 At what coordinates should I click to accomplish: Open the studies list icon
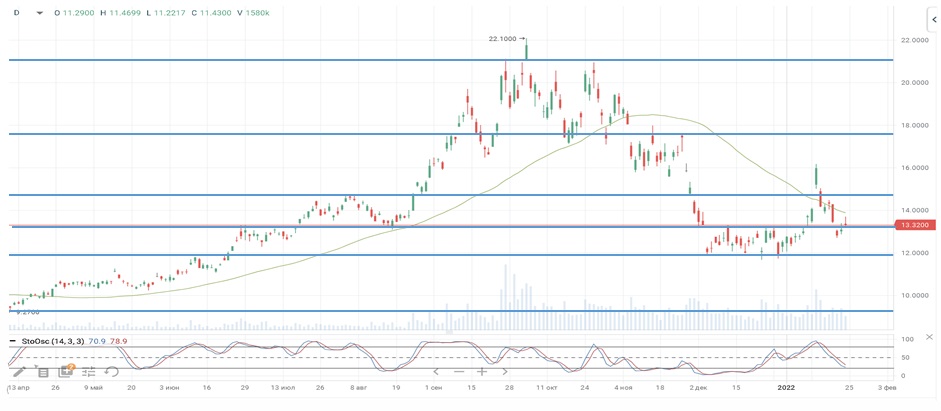[43, 372]
